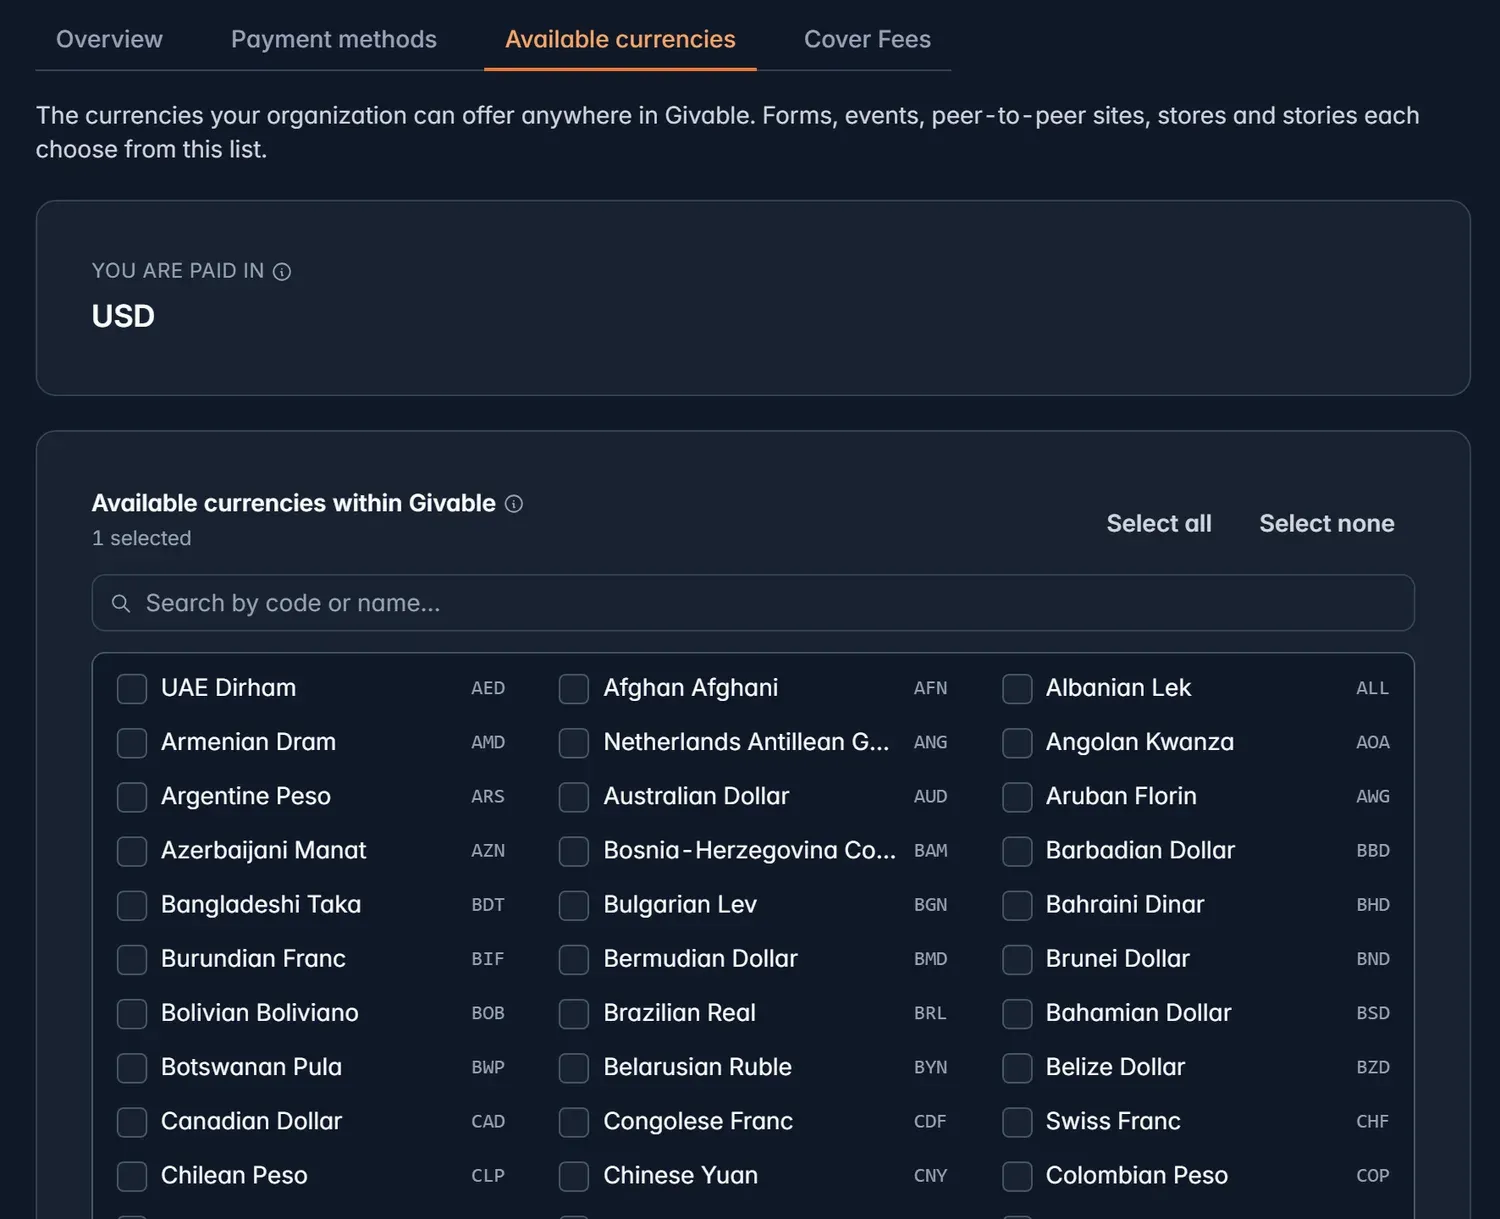The width and height of the screenshot is (1500, 1219).
Task: Enable the Bangladeshi Taka checkbox
Action: 132,905
